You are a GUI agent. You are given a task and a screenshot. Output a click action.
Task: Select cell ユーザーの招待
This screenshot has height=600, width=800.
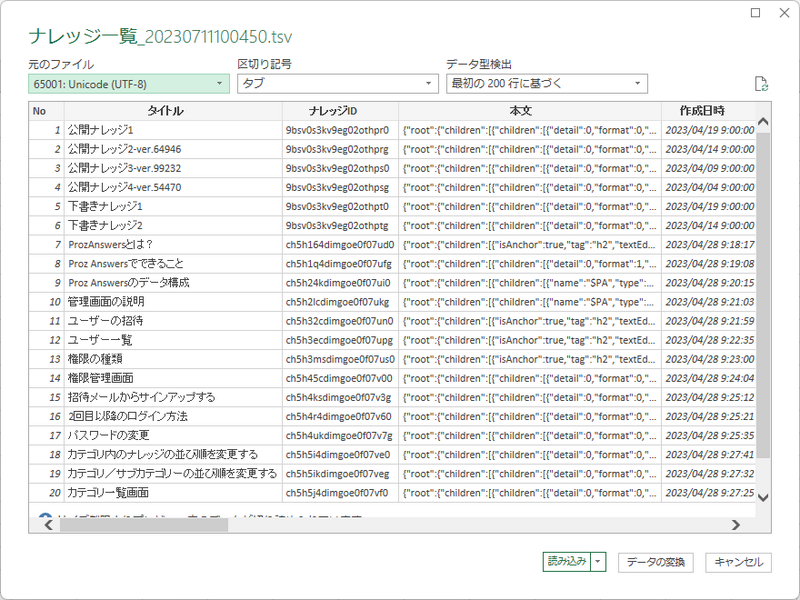click(x=173, y=321)
